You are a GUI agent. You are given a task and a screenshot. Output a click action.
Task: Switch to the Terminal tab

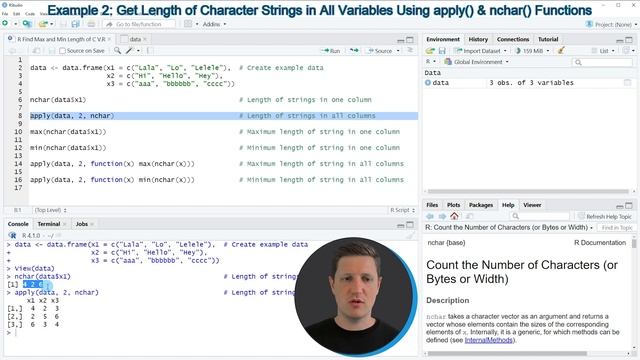[49, 224]
